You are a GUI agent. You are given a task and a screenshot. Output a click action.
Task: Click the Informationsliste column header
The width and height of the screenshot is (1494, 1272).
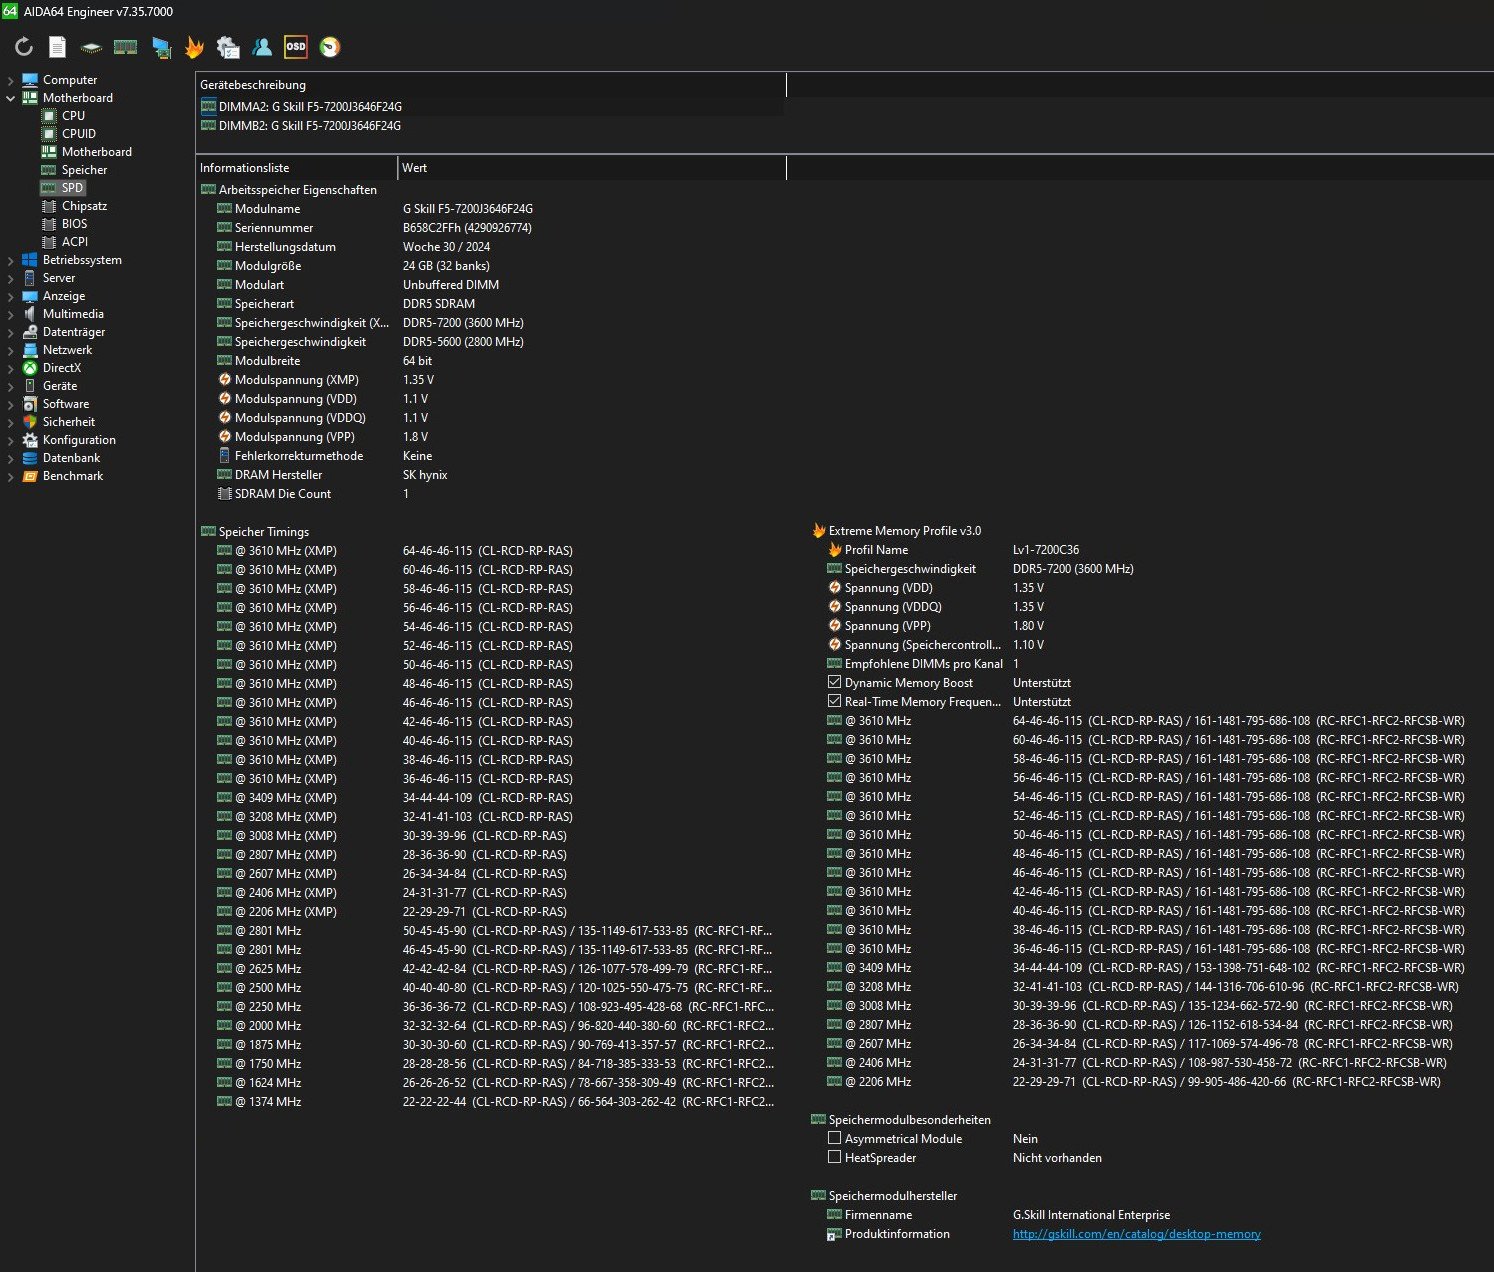coord(245,168)
